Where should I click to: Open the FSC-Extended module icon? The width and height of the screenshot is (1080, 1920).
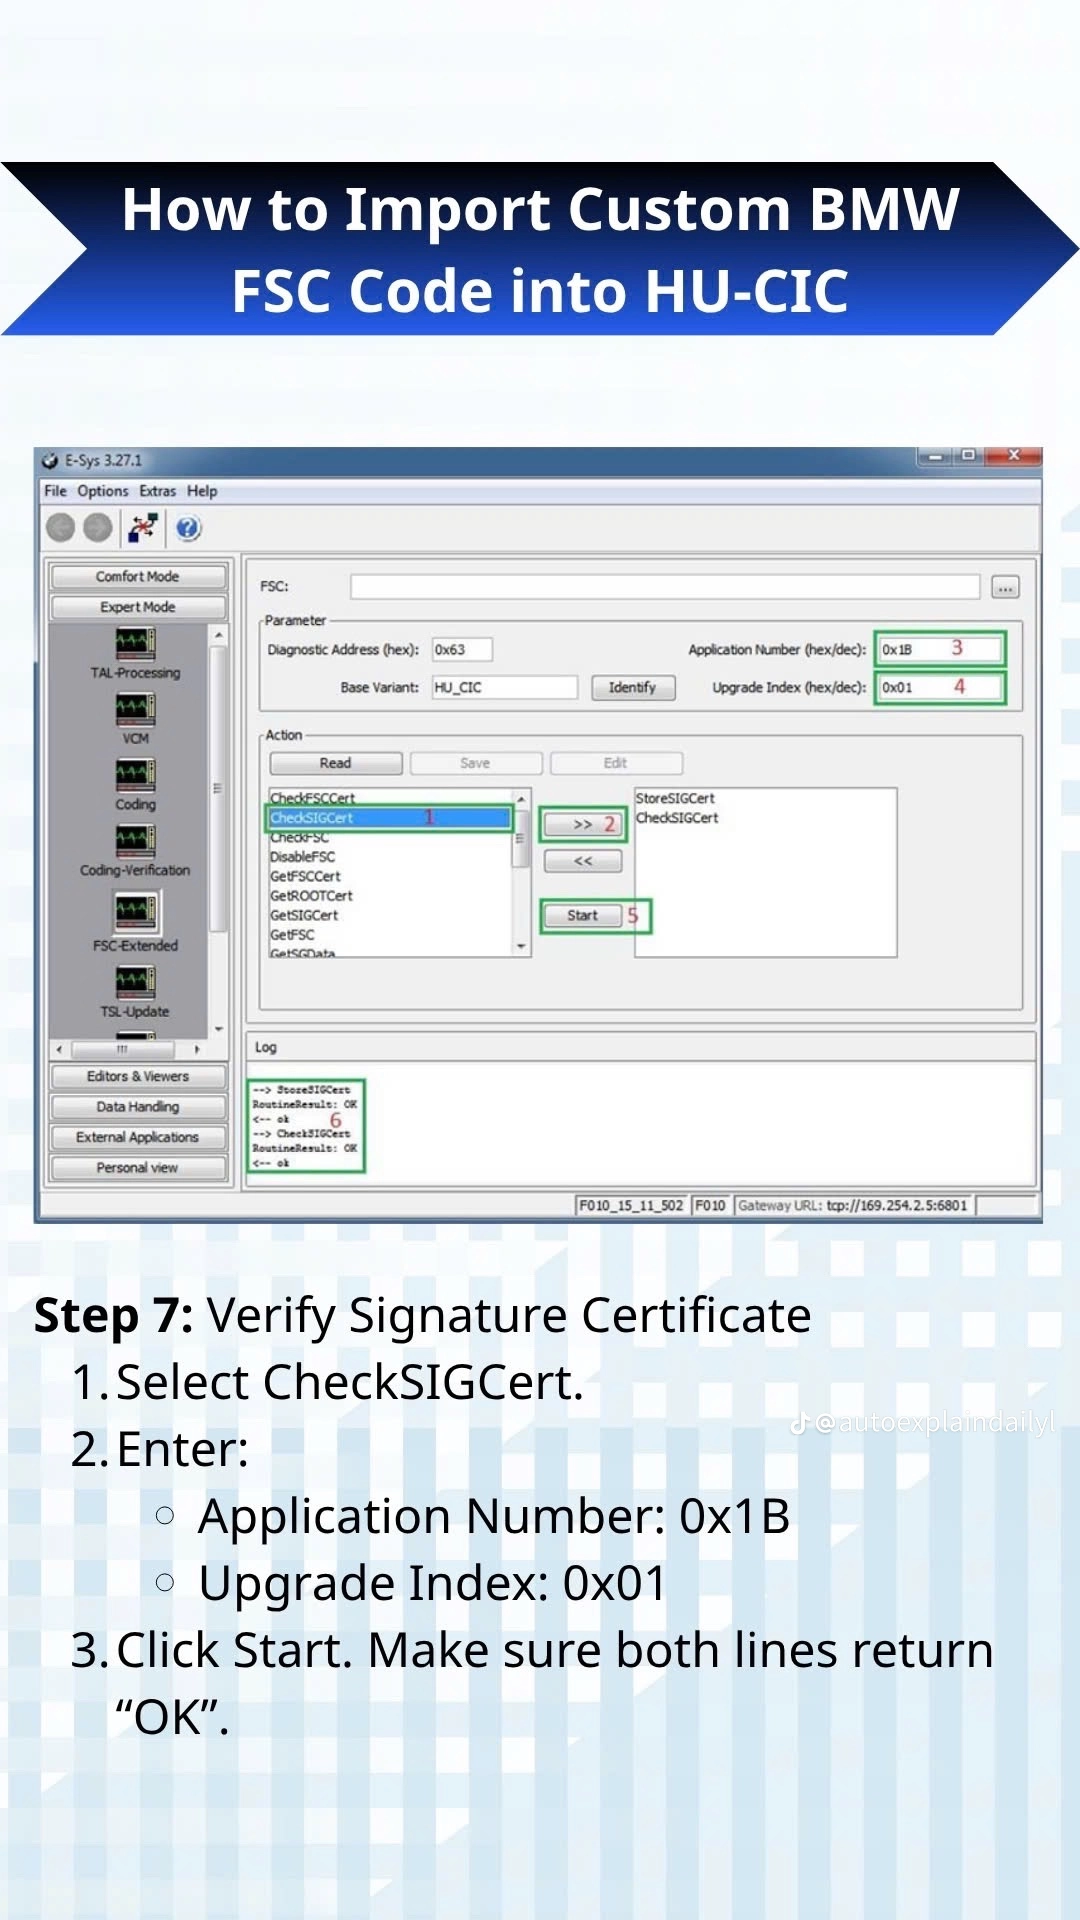(x=135, y=911)
